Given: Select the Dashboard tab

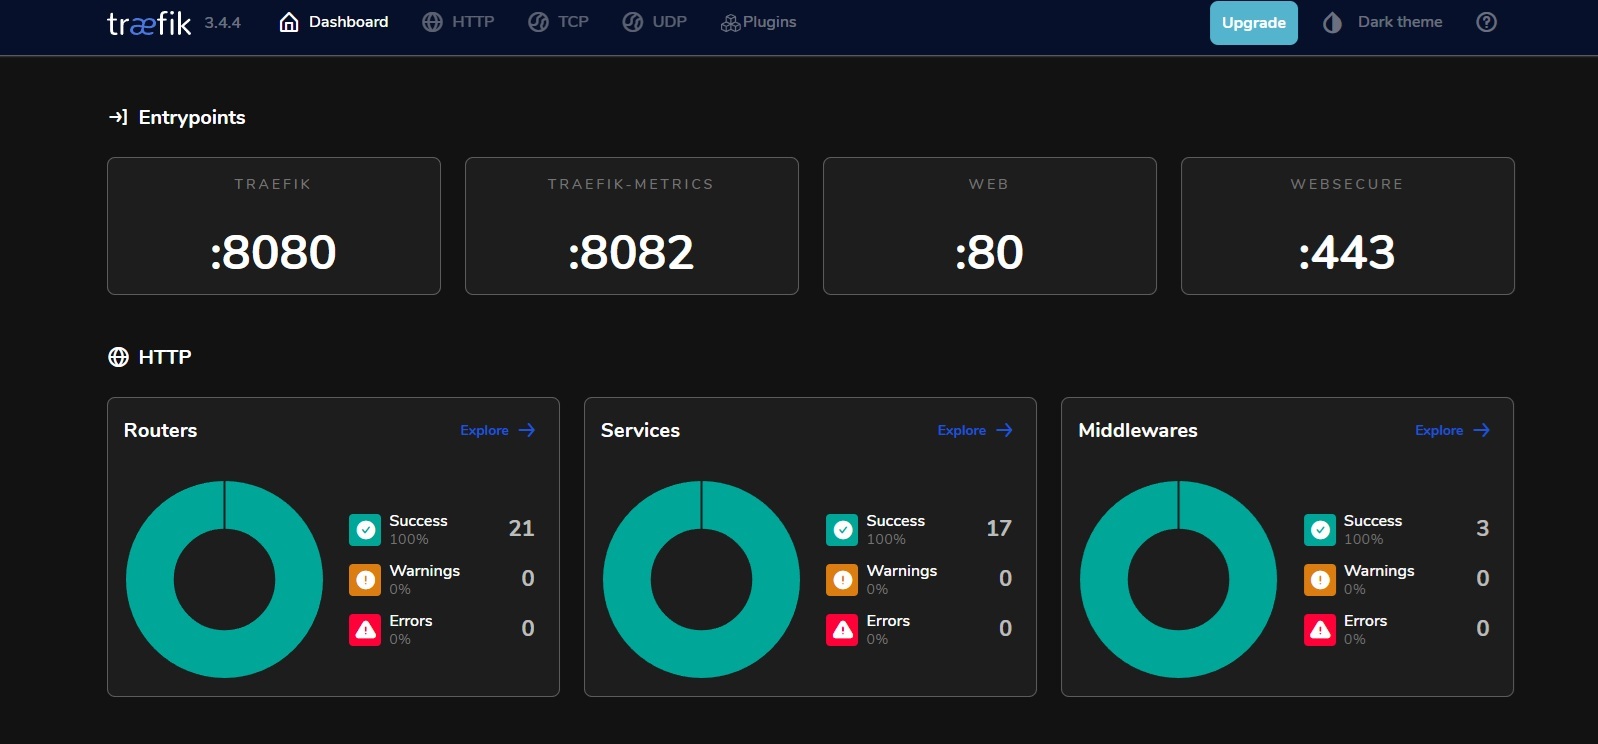Looking at the screenshot, I should [334, 22].
